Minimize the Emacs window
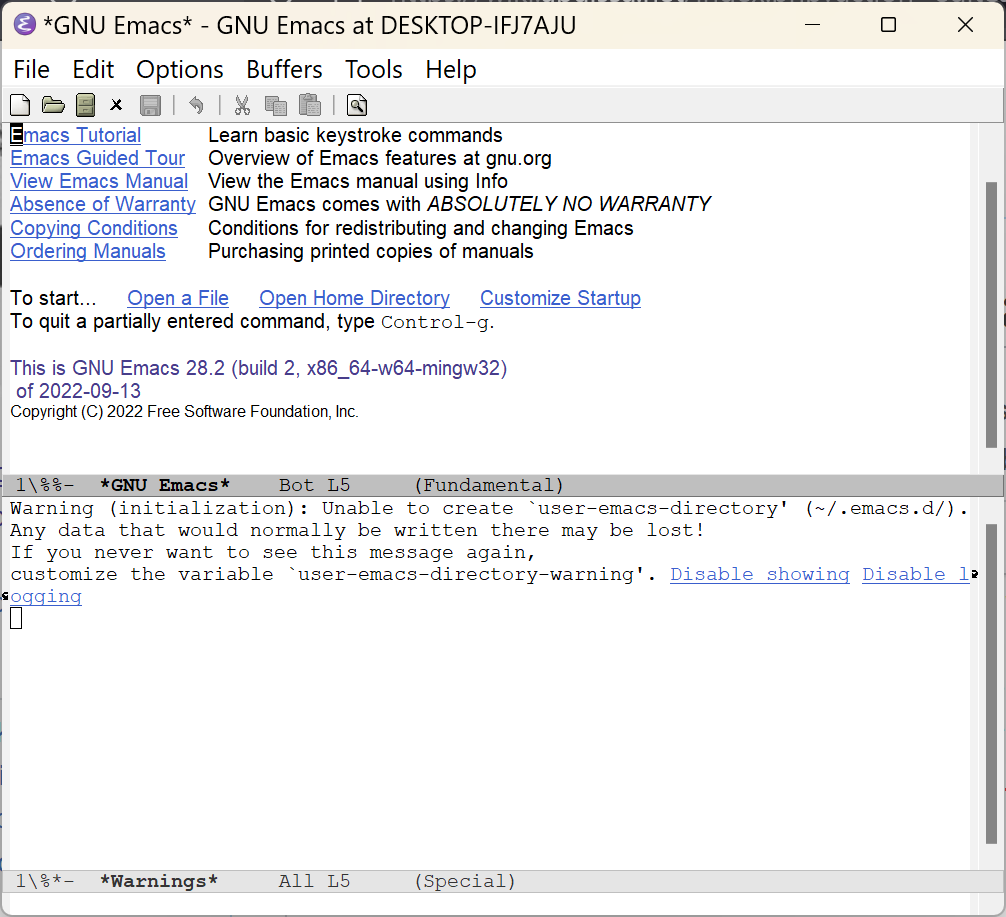 click(x=813, y=25)
